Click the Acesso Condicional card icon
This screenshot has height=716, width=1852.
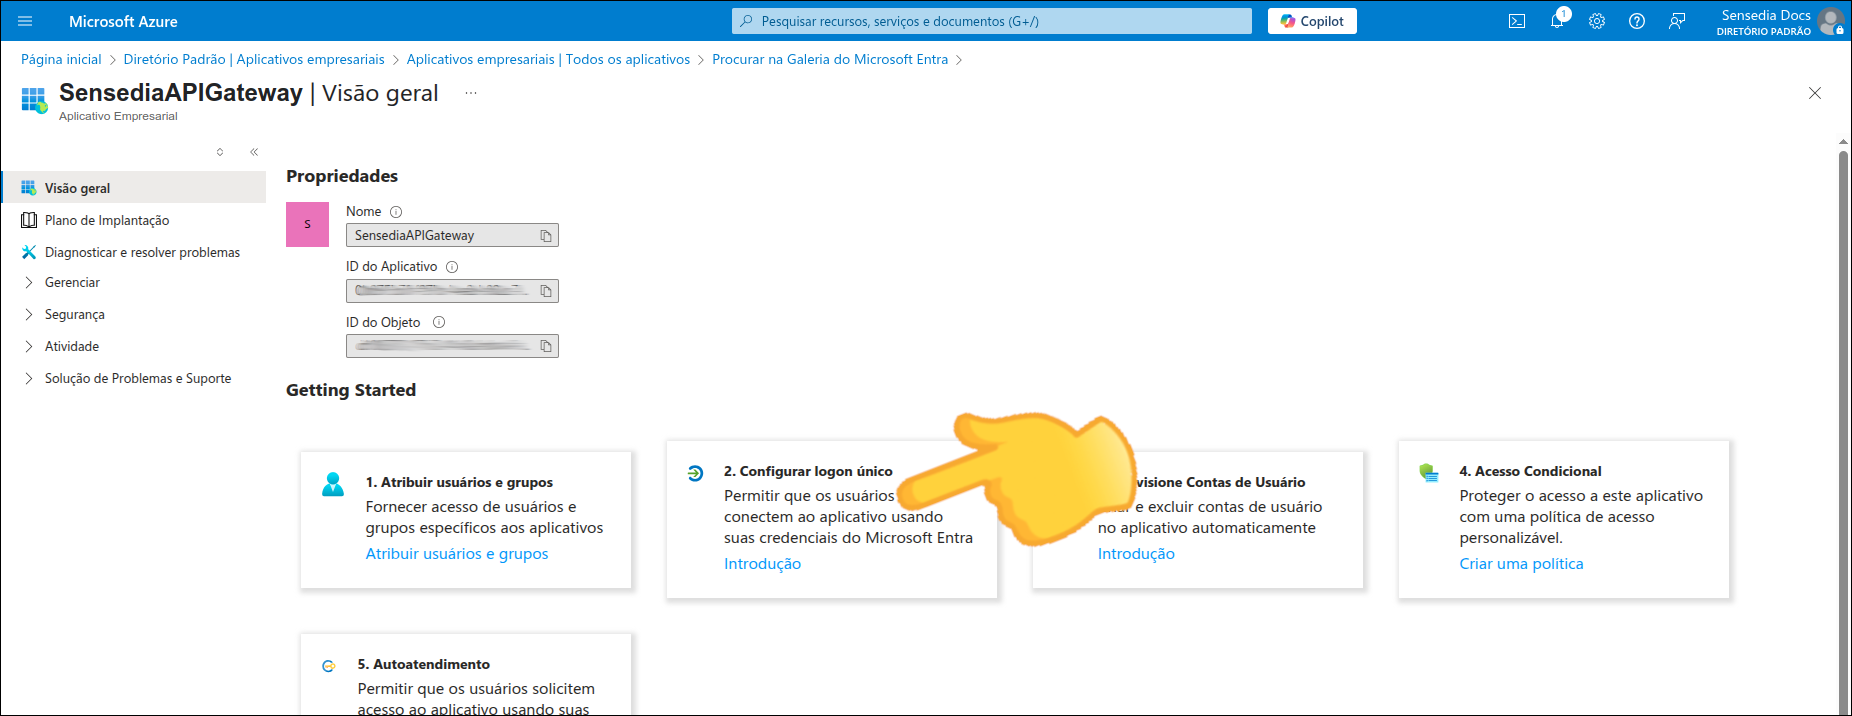(1429, 472)
